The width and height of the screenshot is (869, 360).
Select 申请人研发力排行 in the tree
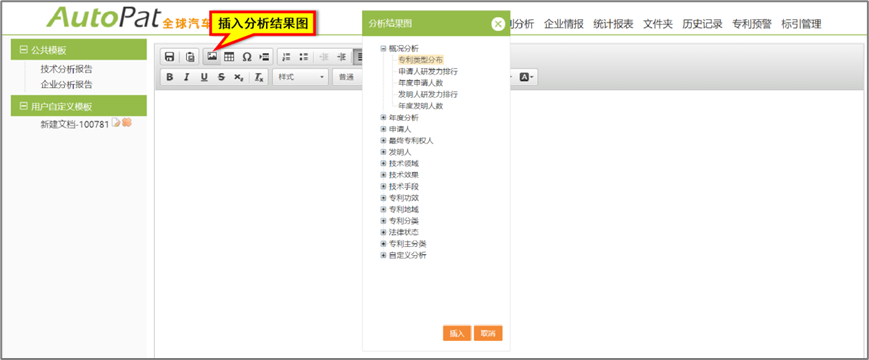pyautogui.click(x=428, y=71)
